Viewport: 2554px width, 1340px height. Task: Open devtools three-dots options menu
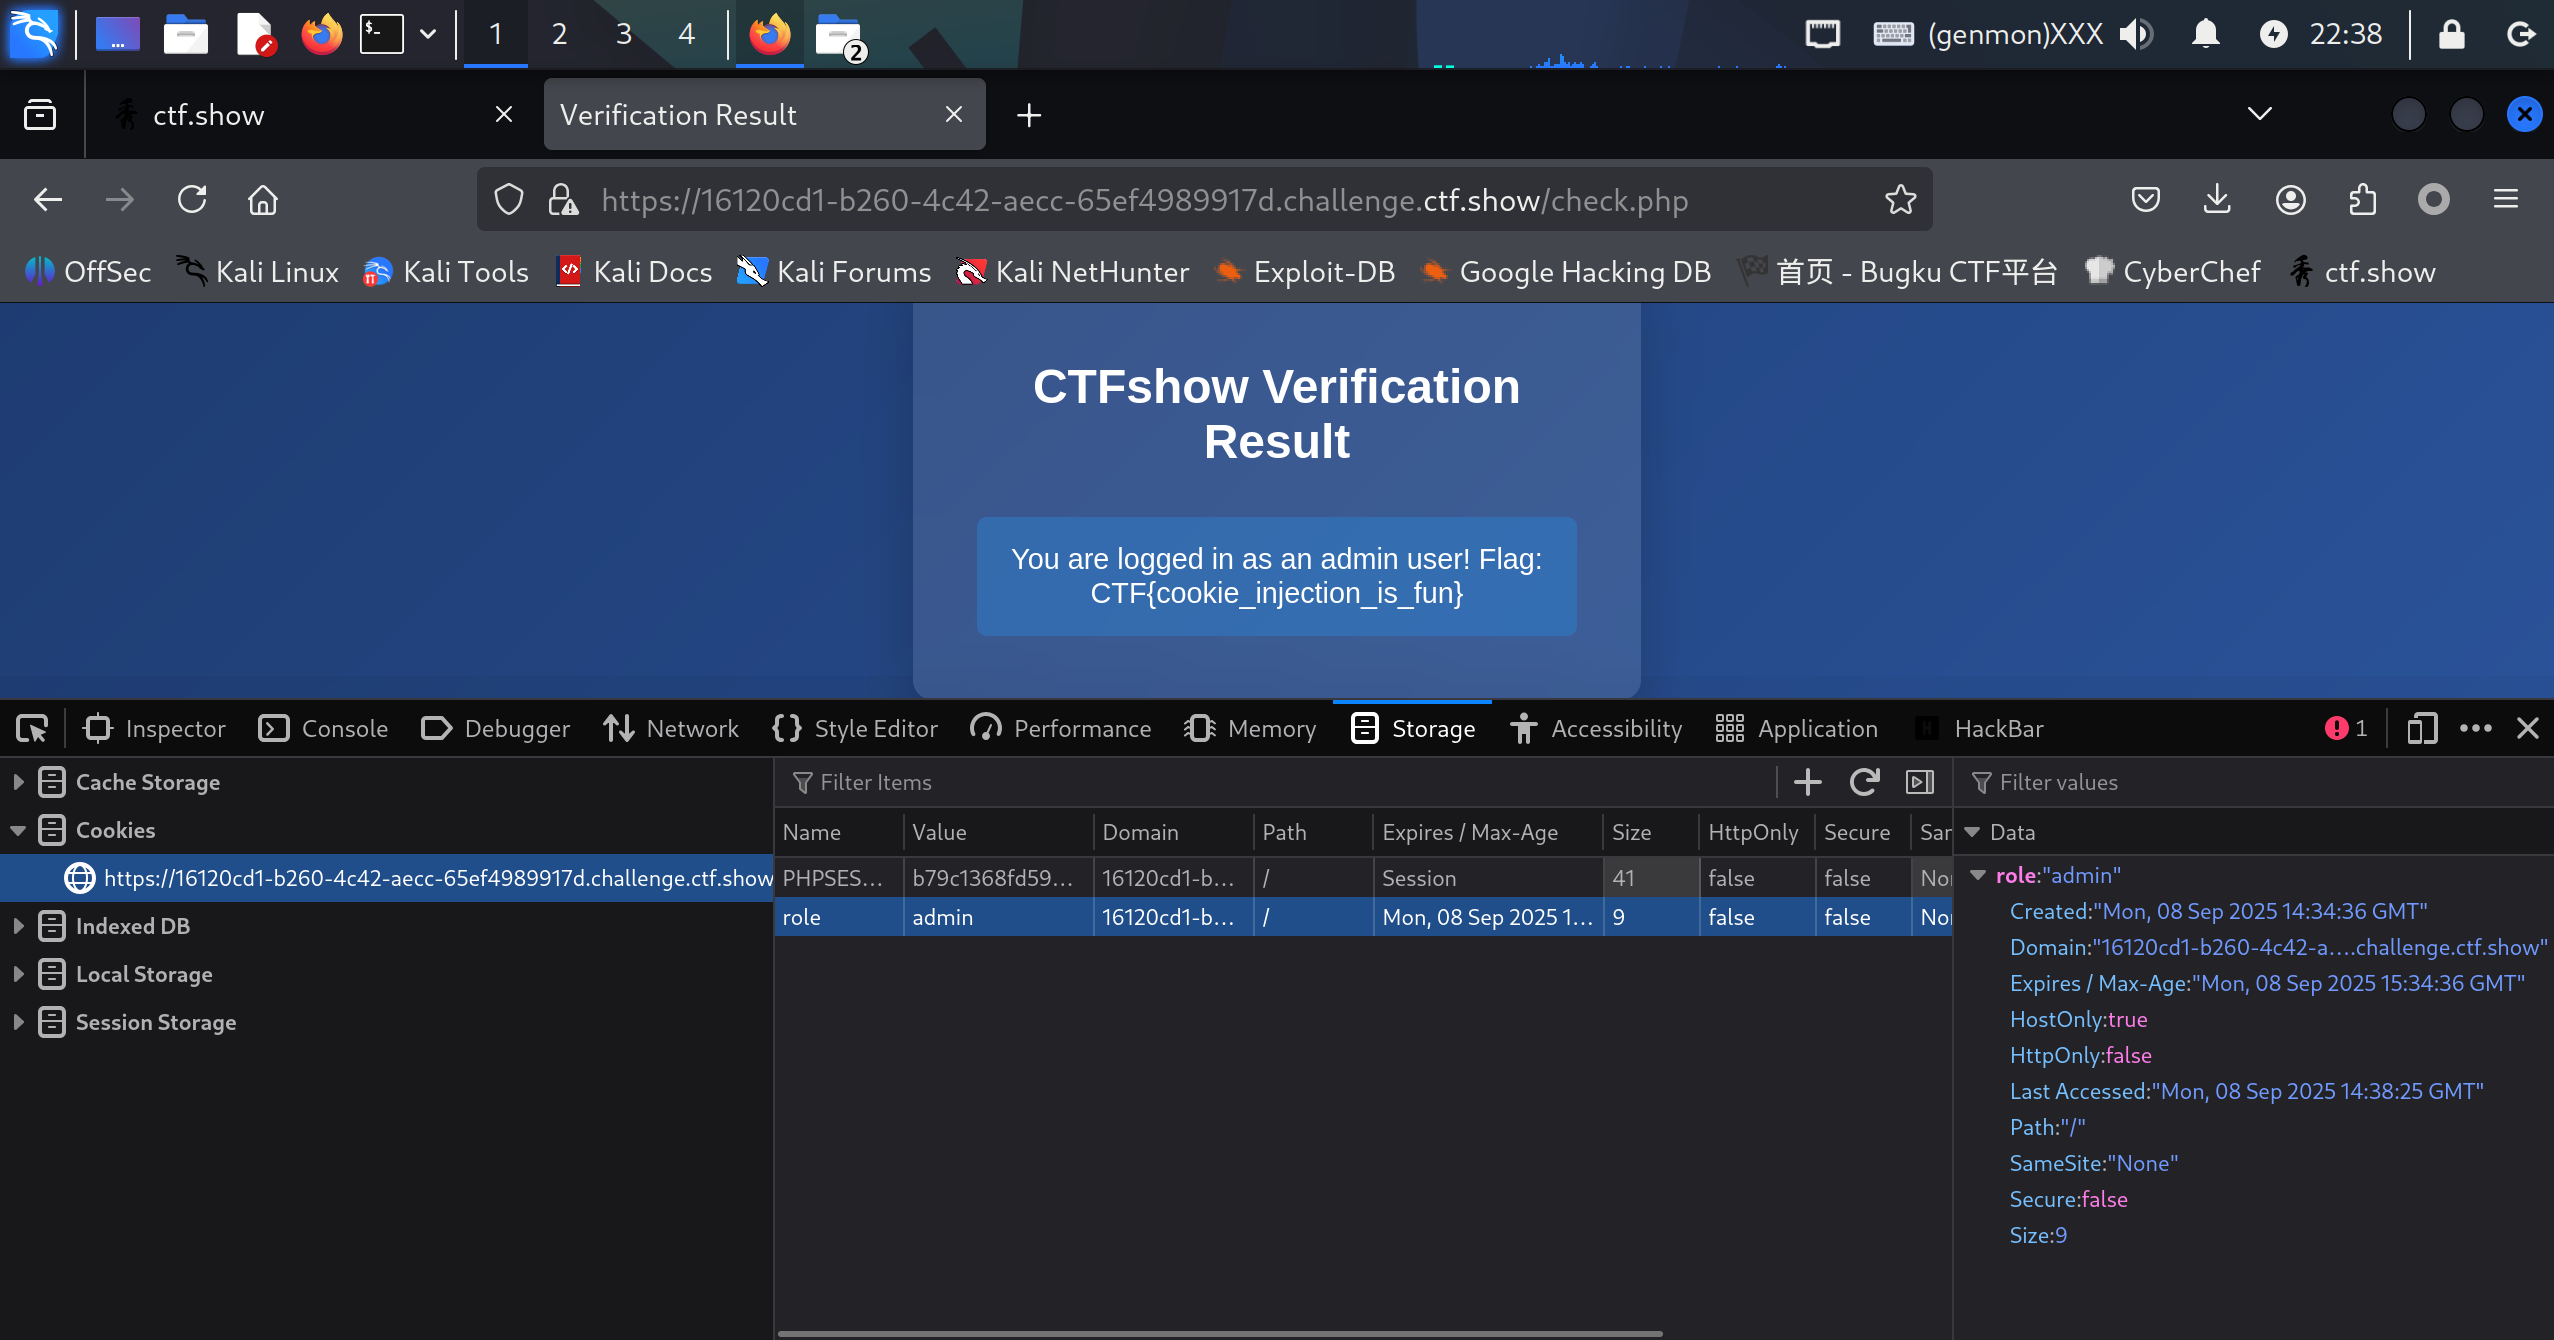[2476, 728]
